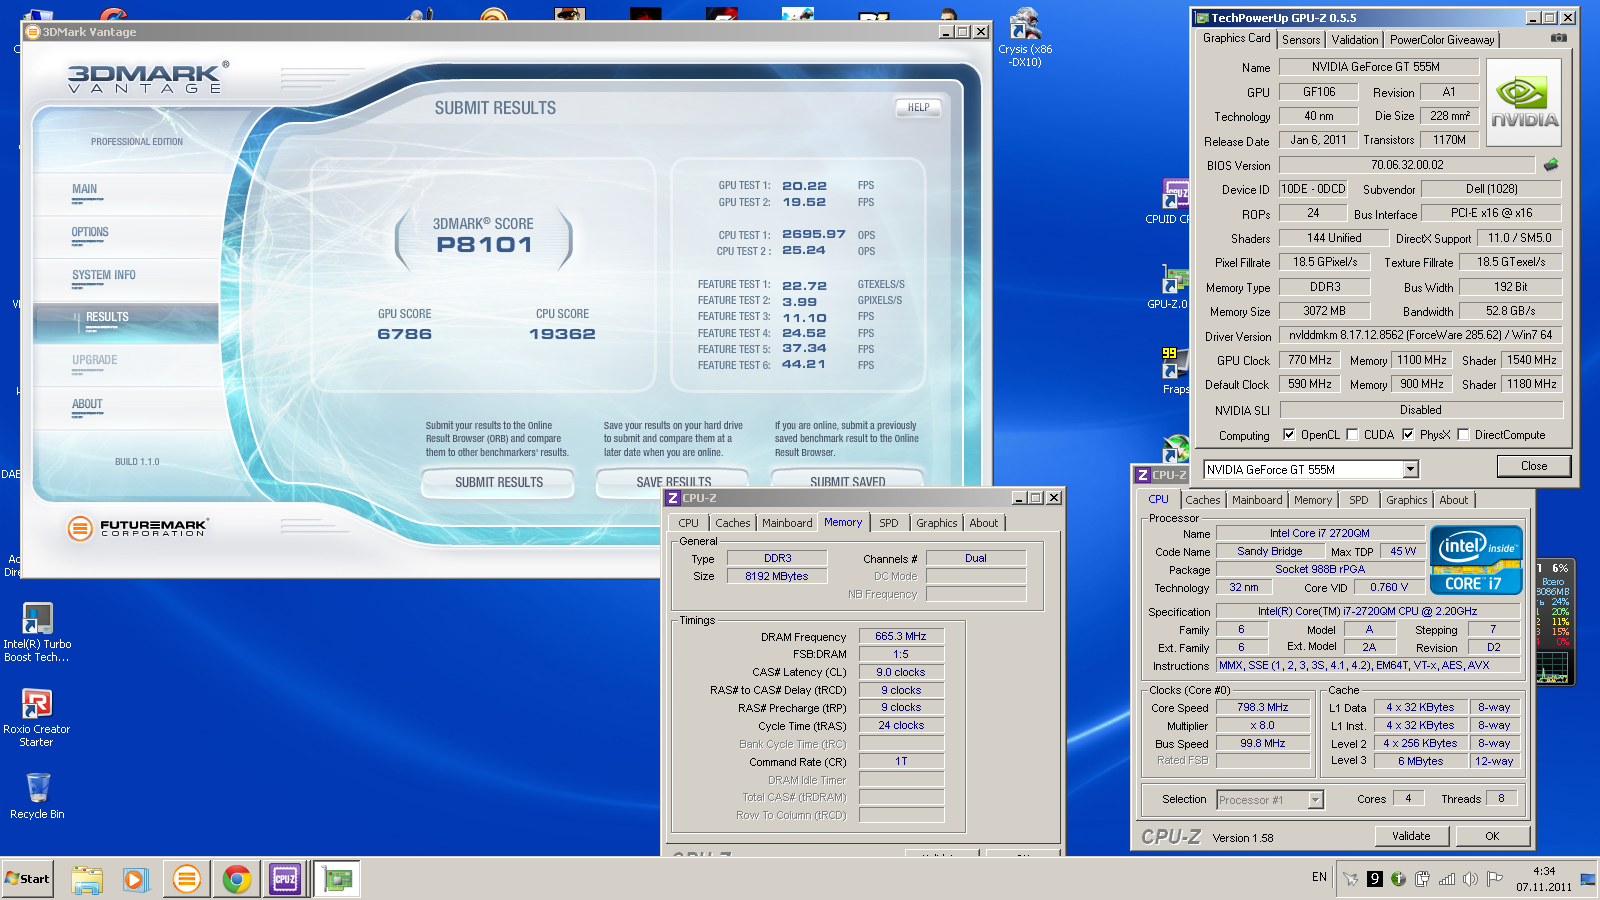1600x900 pixels.
Task: Click the EN language indicator in the taskbar
Action: [x=1319, y=877]
